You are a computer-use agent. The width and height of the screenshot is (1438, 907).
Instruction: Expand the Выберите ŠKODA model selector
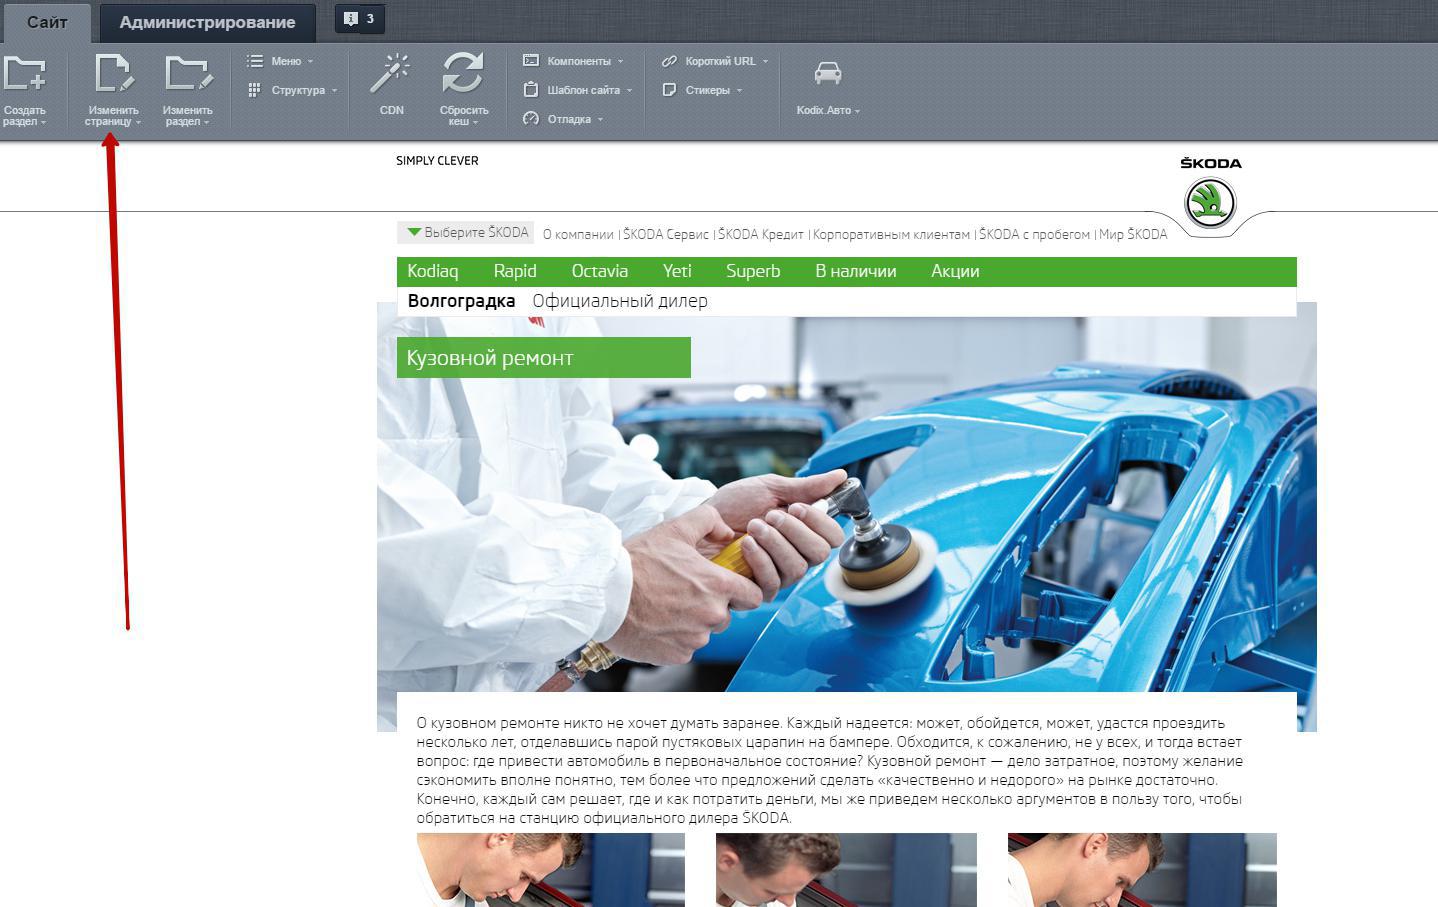[466, 232]
